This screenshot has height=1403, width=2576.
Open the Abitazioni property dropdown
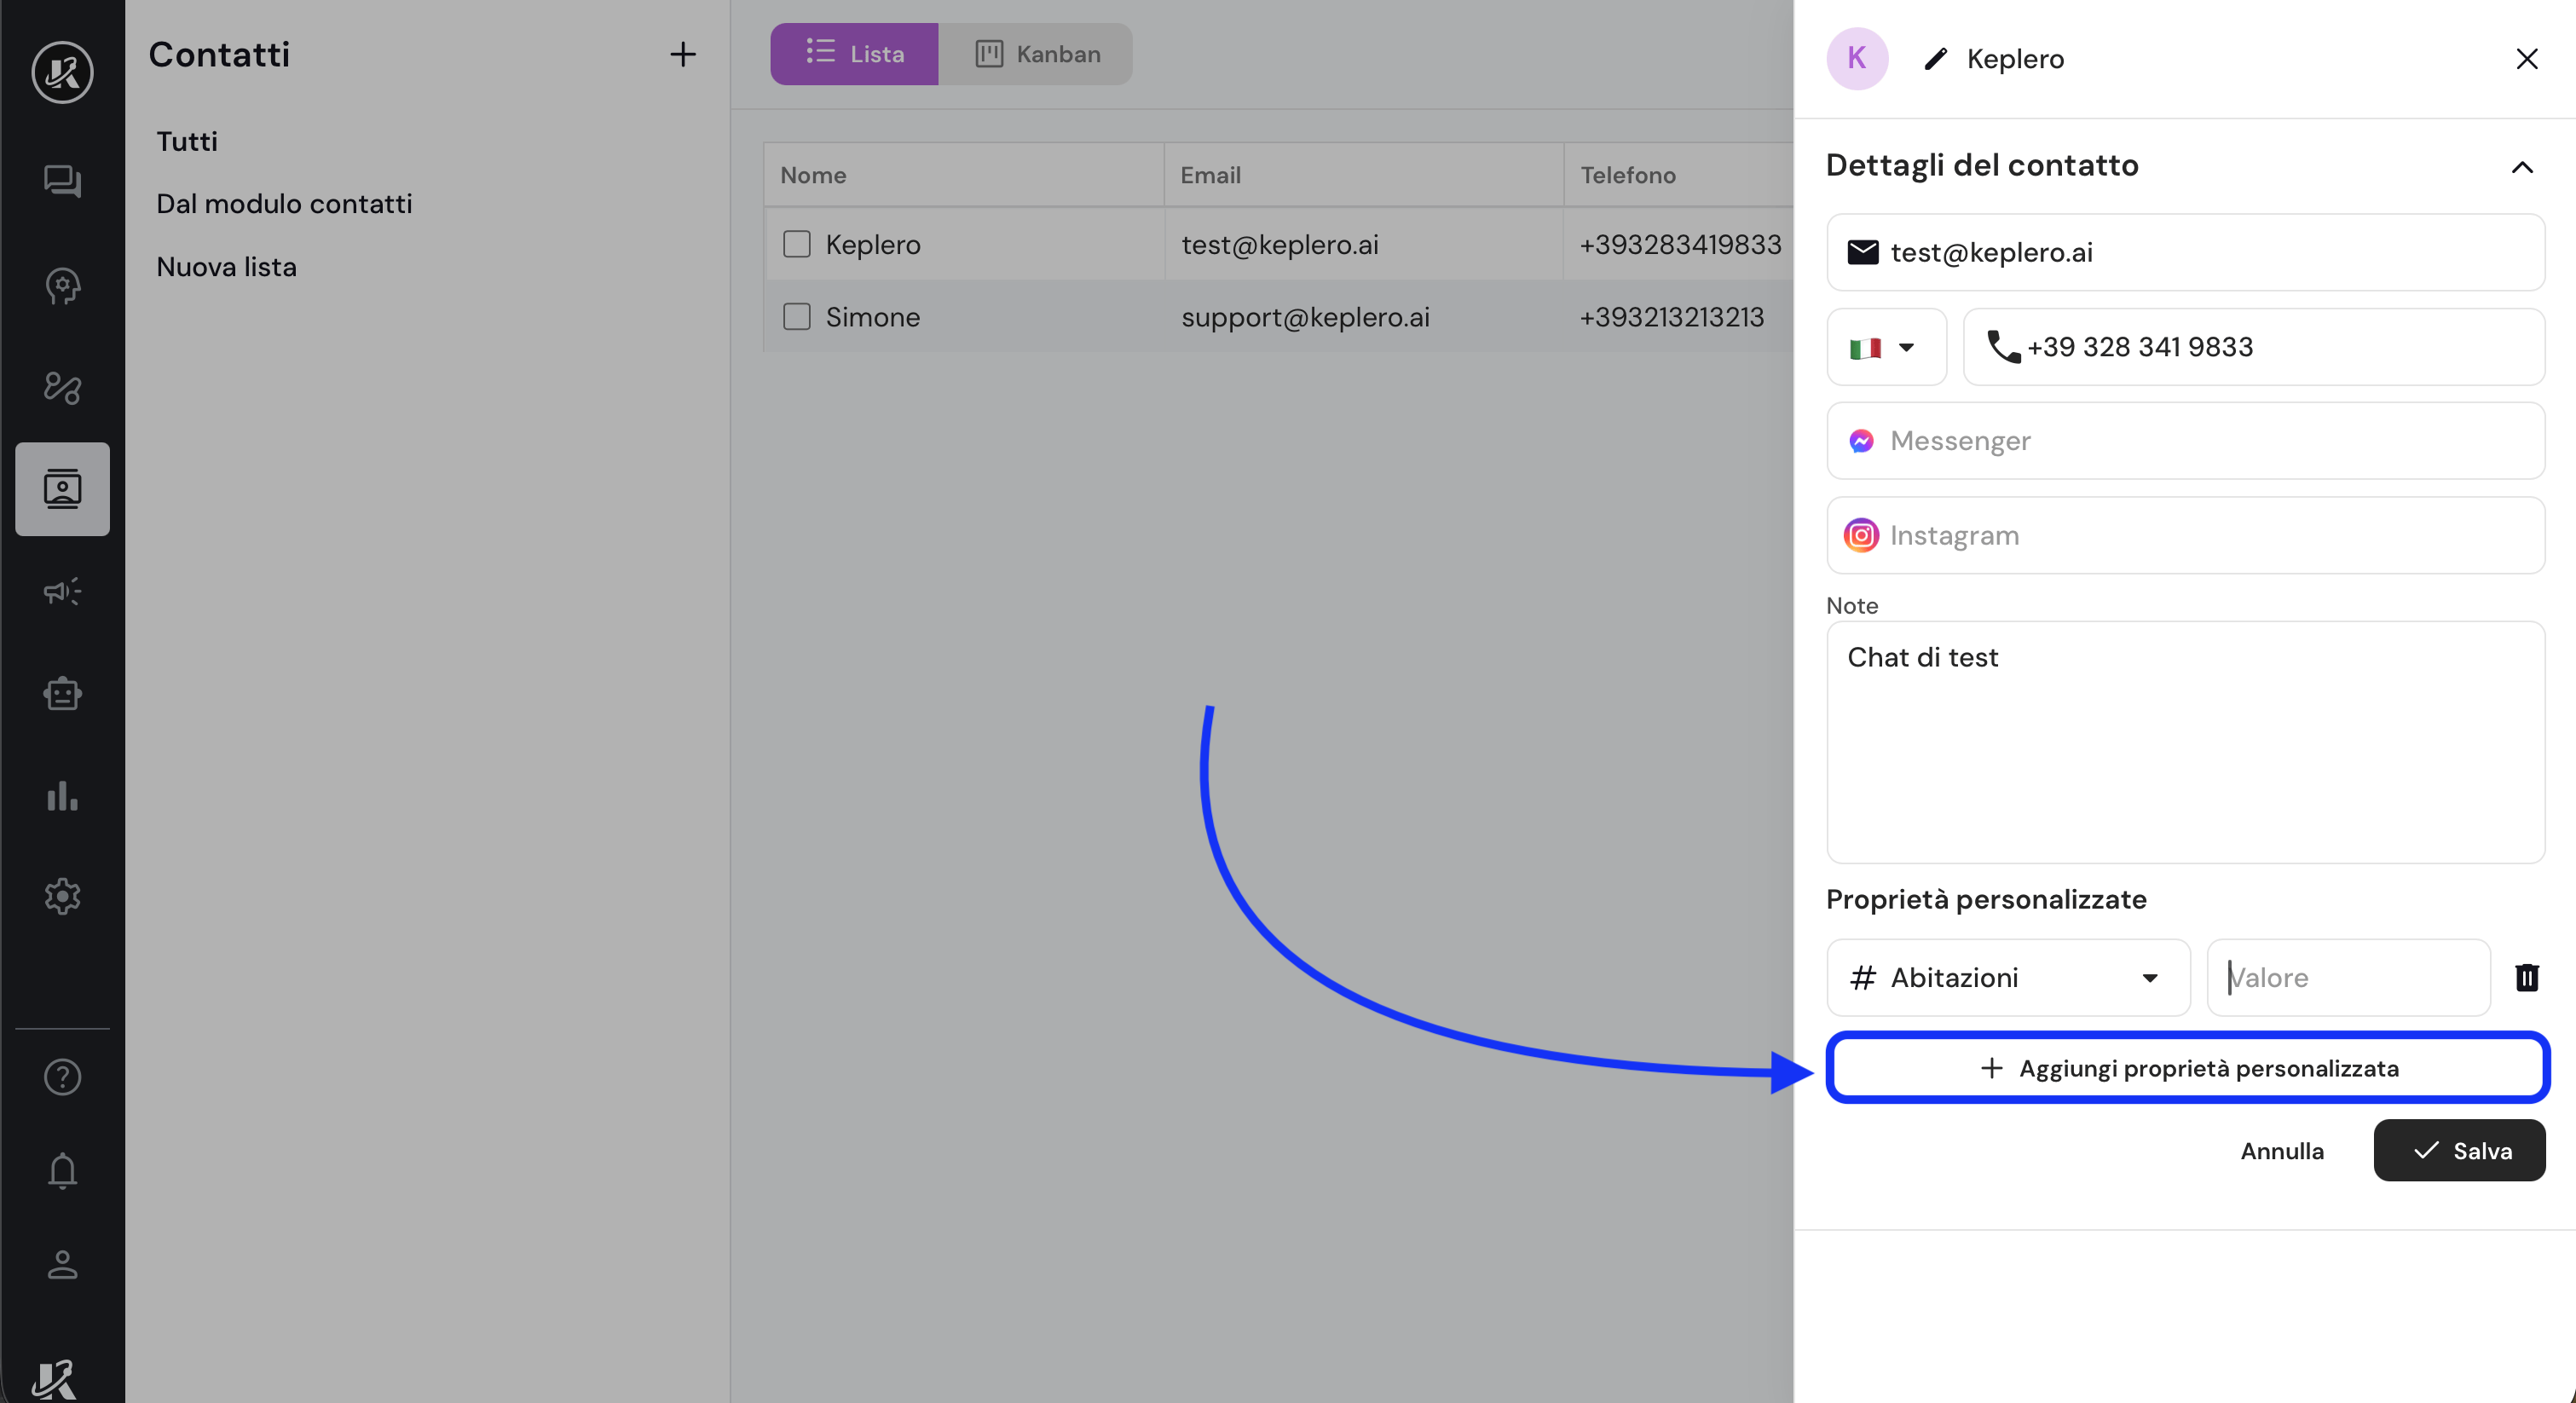pyautogui.click(x=2007, y=977)
